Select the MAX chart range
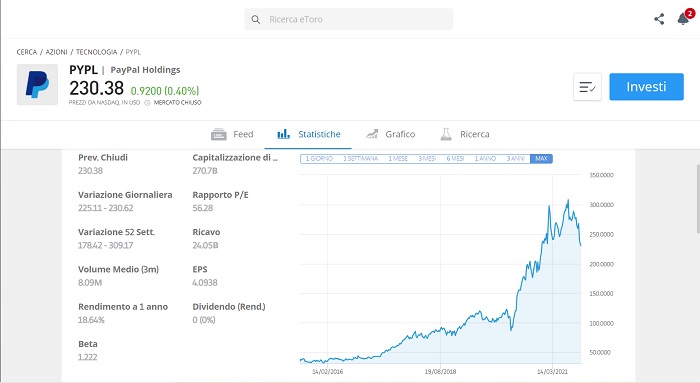 point(541,158)
